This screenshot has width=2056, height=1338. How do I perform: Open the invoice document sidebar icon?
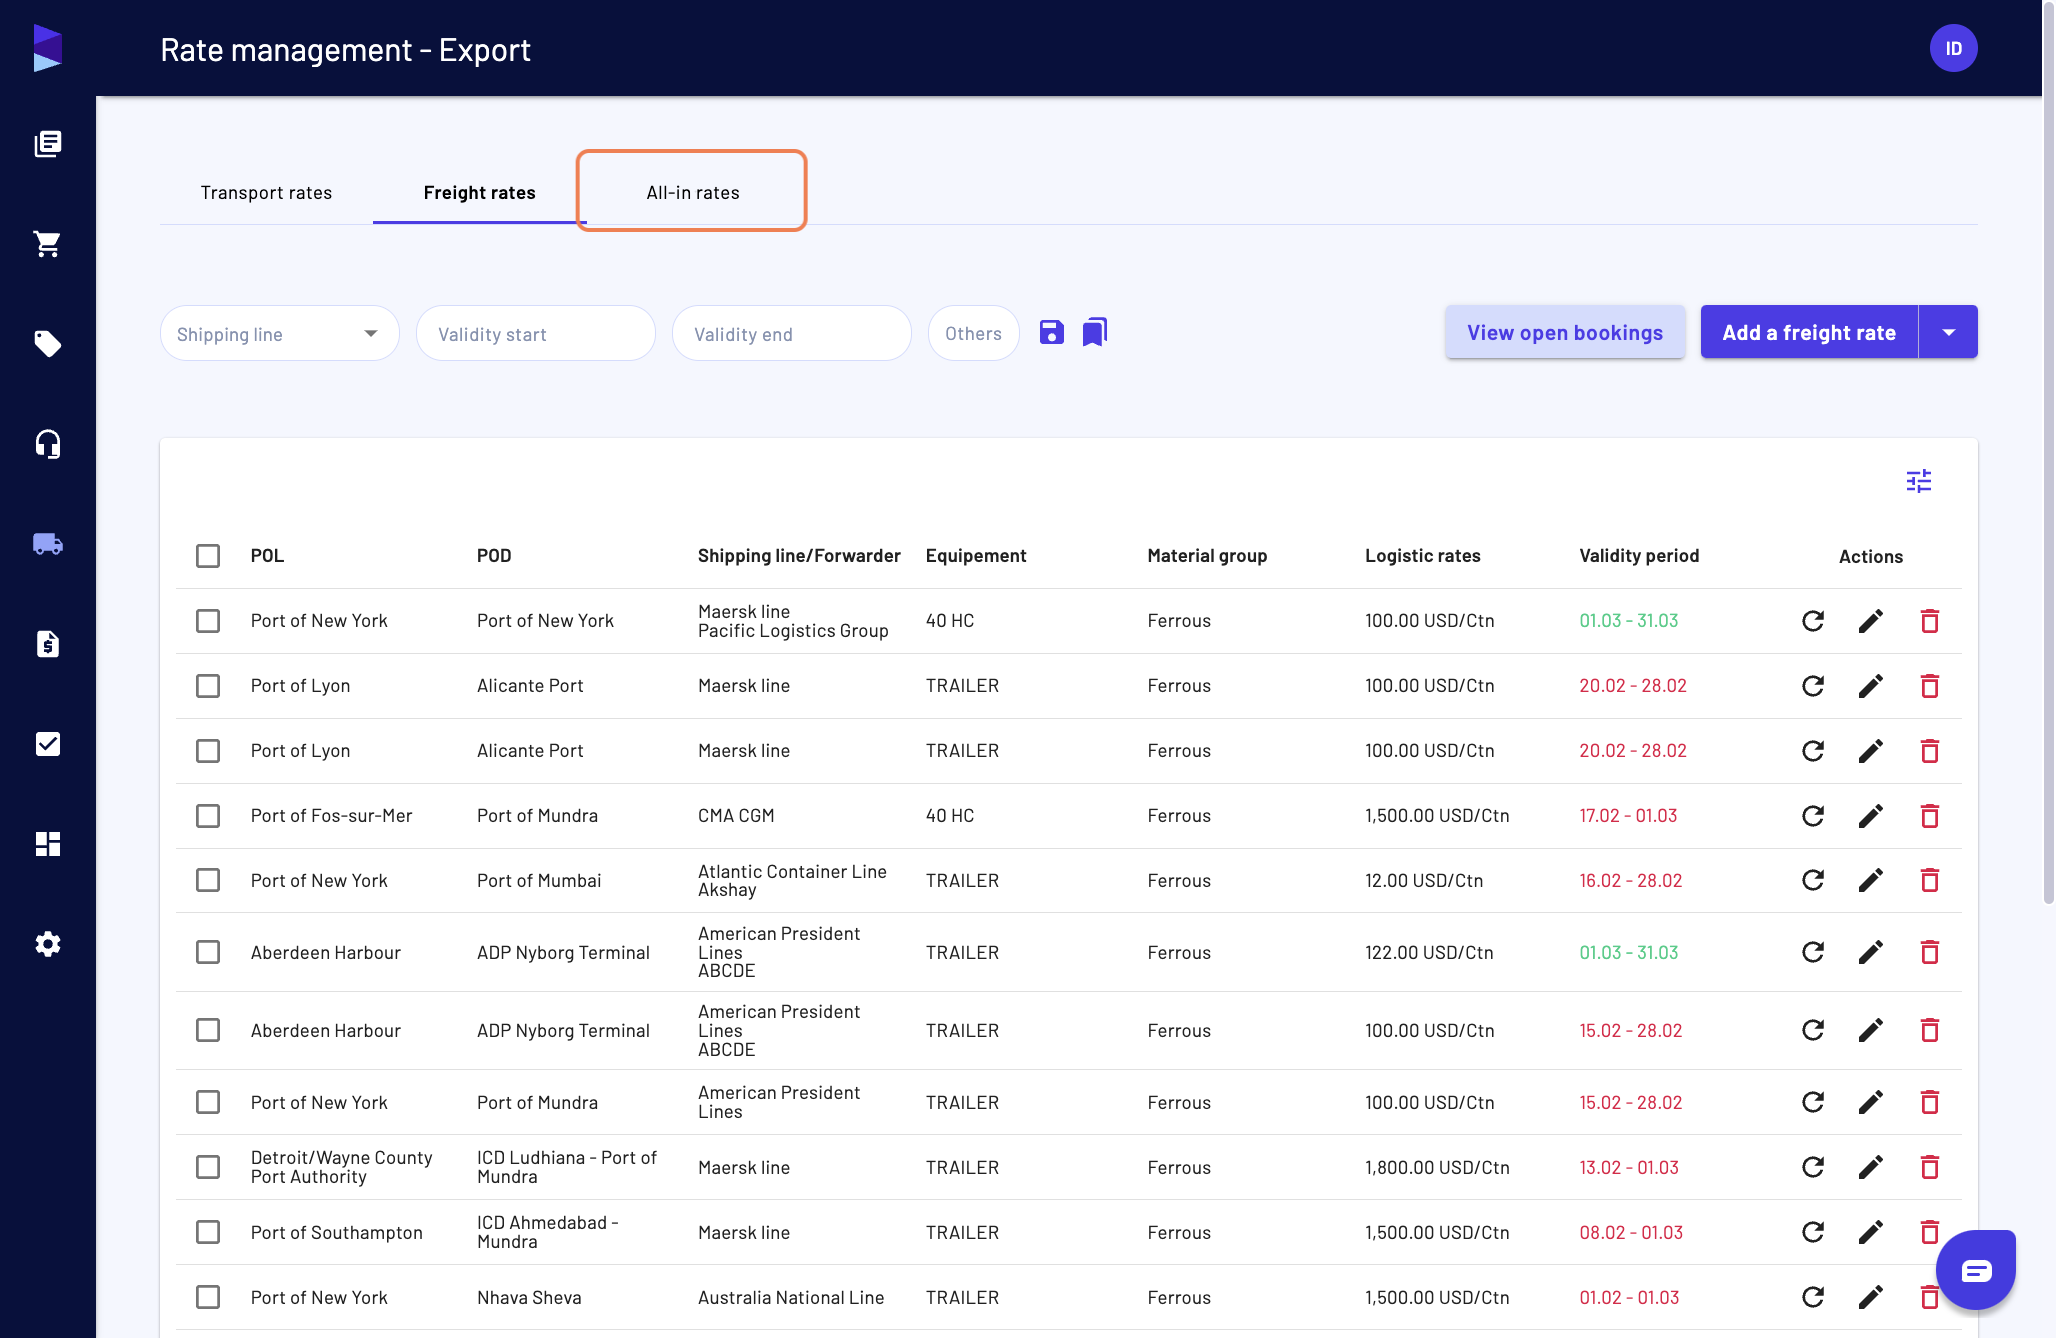[48, 644]
